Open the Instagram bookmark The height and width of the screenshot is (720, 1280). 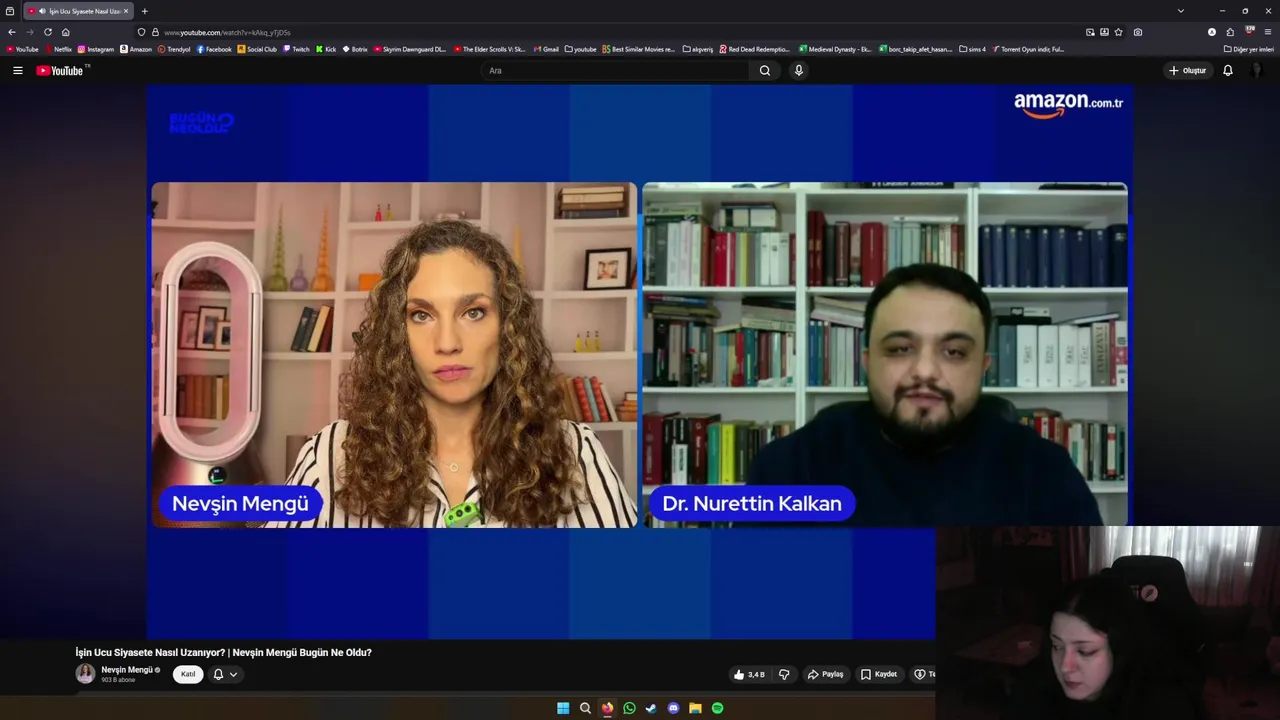[x=96, y=49]
